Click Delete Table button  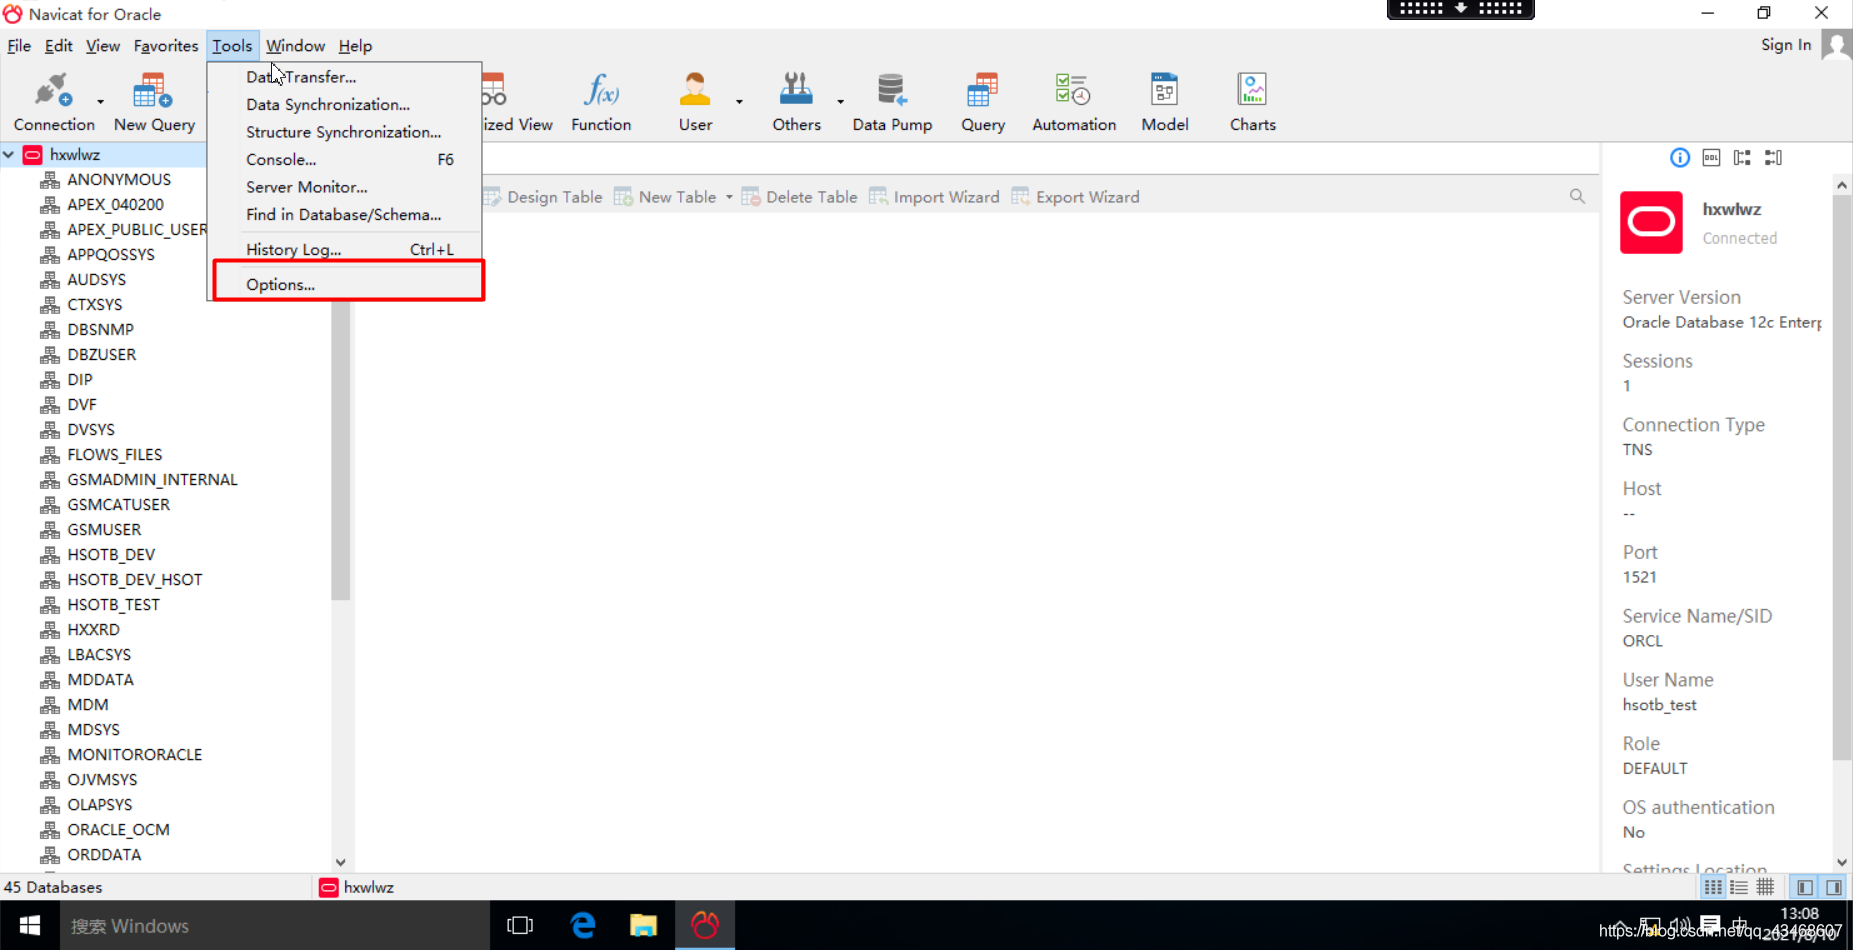pos(800,197)
